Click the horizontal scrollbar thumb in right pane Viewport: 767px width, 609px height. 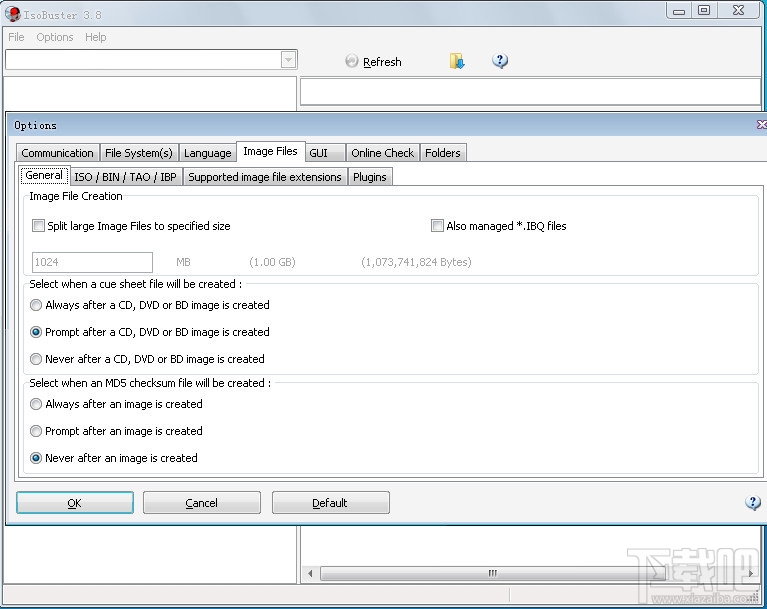pyautogui.click(x=492, y=573)
